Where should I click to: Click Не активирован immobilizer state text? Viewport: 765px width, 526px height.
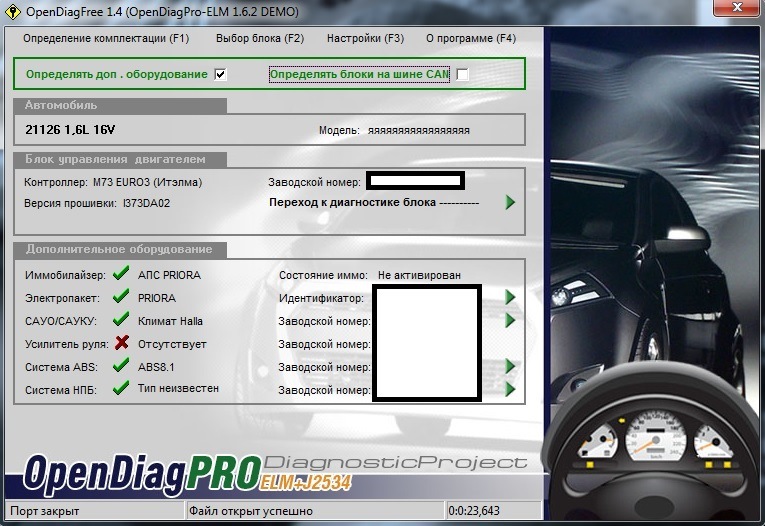point(419,275)
